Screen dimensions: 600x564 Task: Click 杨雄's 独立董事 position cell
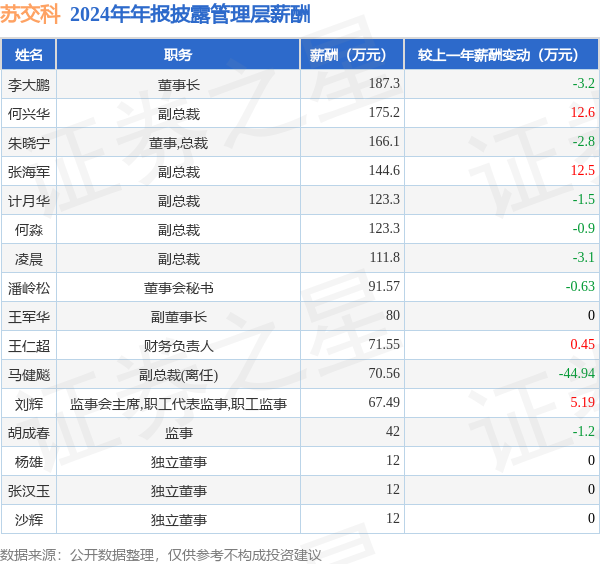(178, 462)
